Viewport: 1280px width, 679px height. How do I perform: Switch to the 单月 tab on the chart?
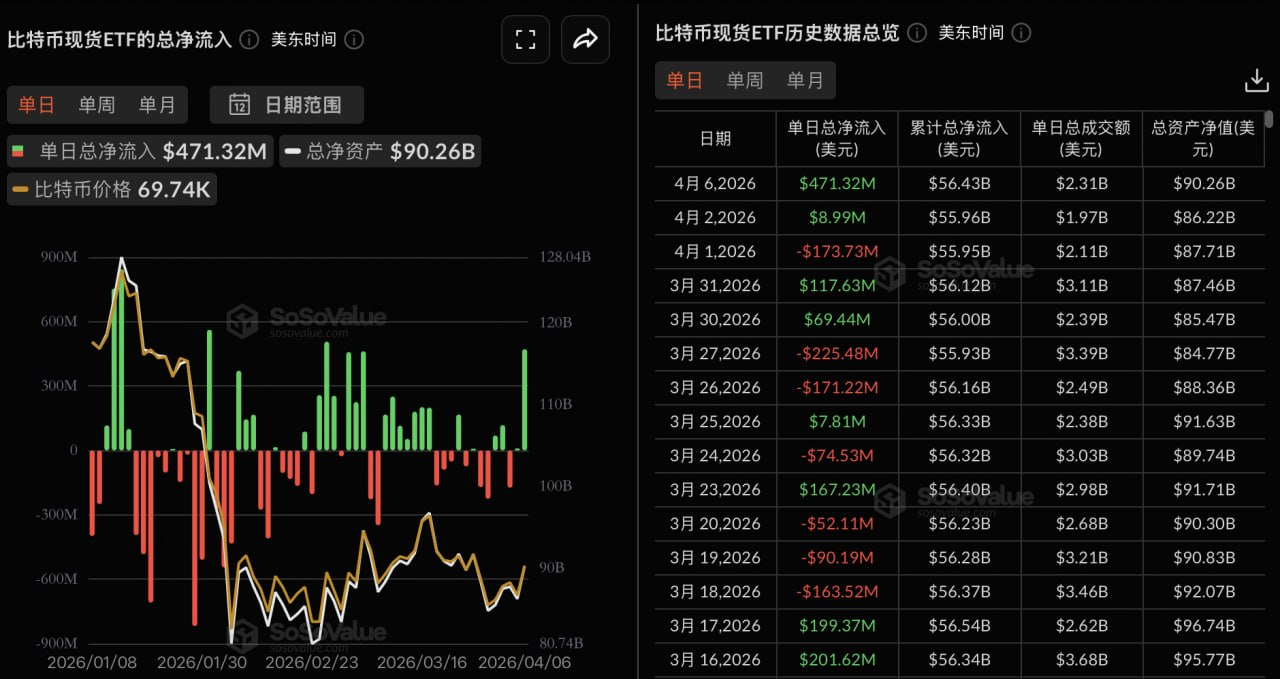(x=158, y=104)
